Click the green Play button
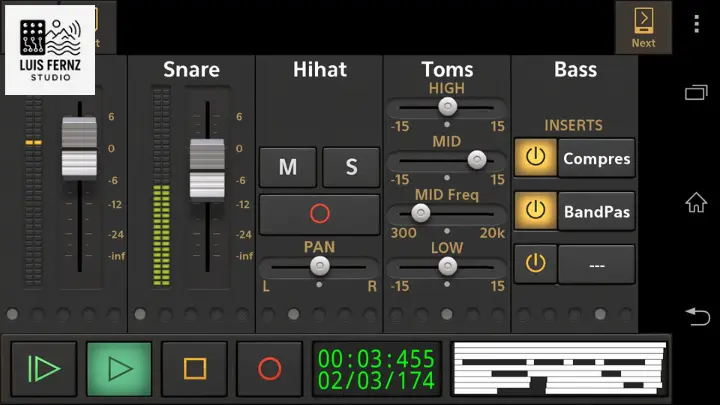This screenshot has height=405, width=720. pyautogui.click(x=119, y=369)
